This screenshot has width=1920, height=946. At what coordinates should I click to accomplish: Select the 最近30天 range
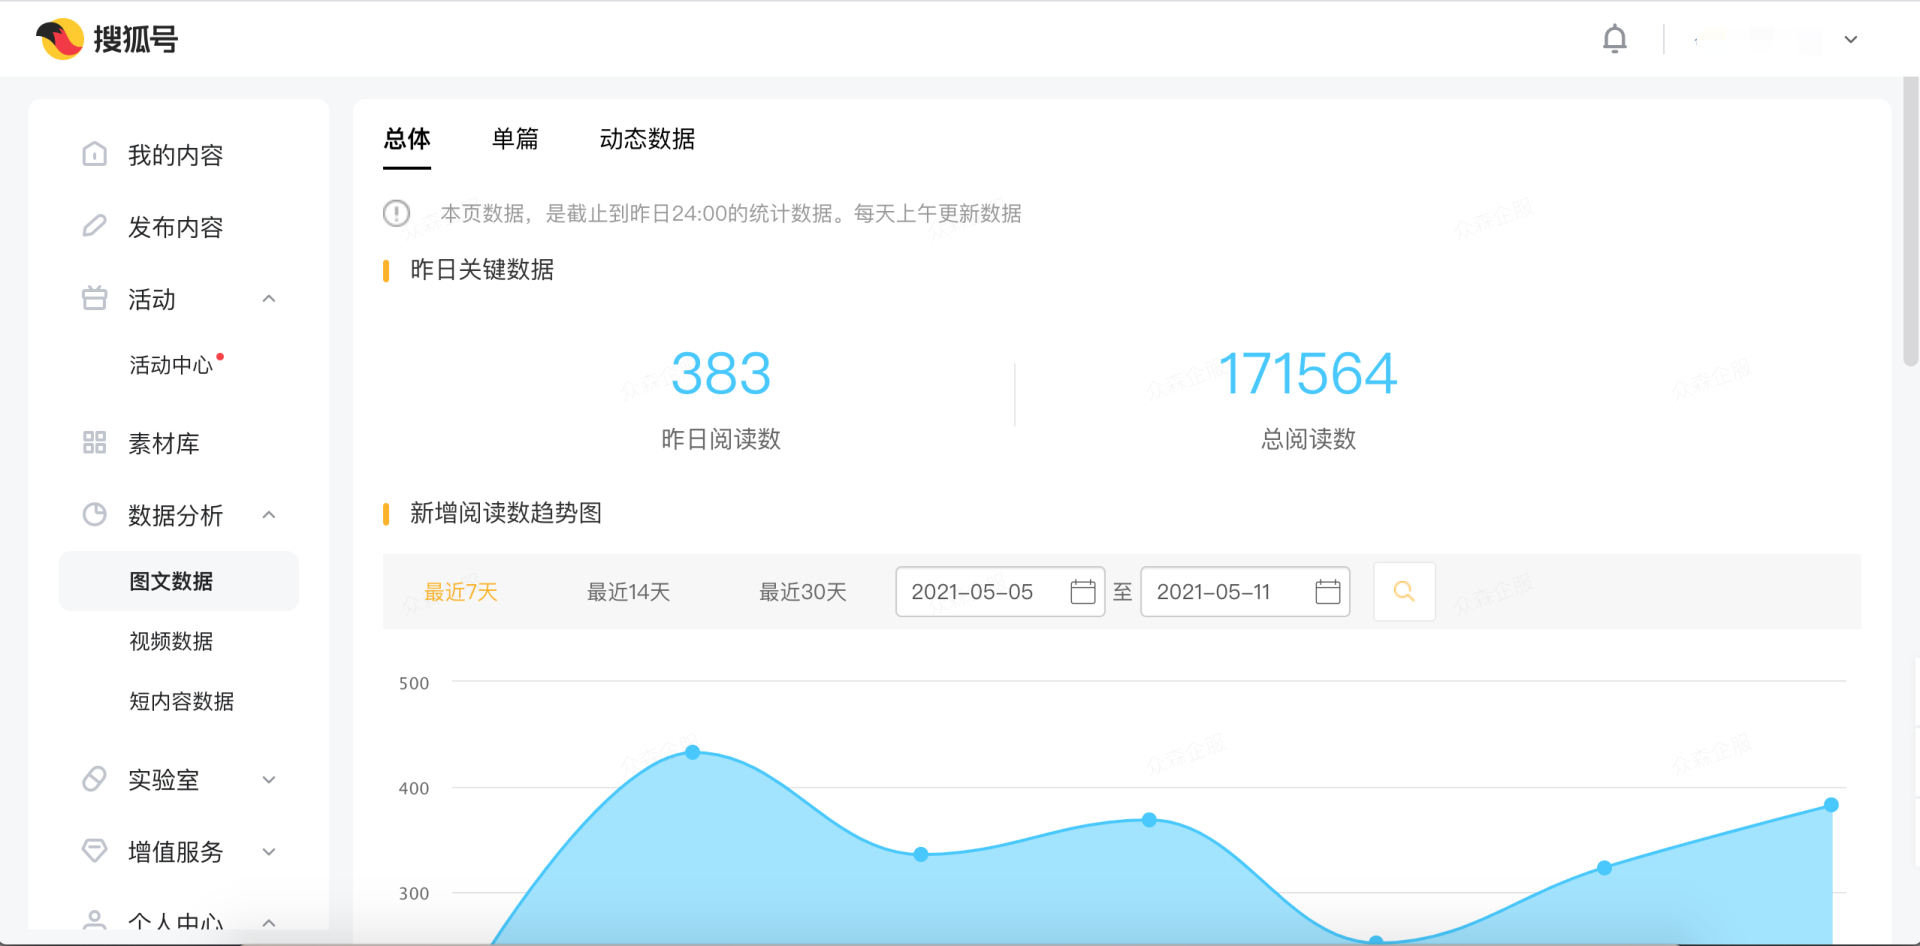click(803, 592)
